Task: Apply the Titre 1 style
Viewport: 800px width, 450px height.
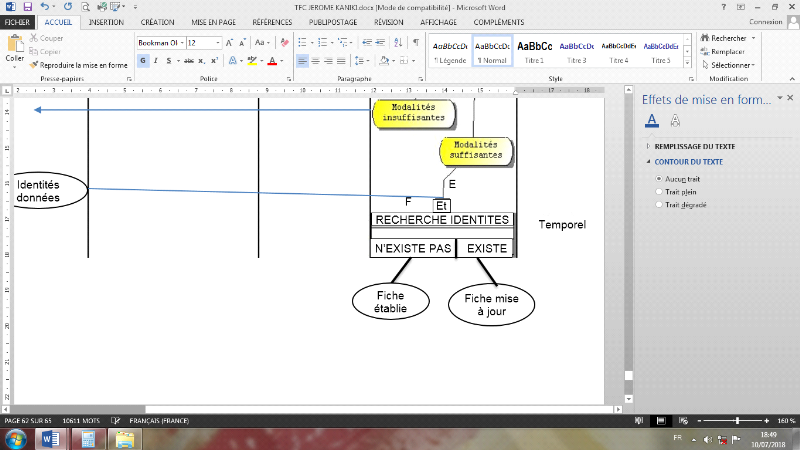Action: tap(534, 51)
